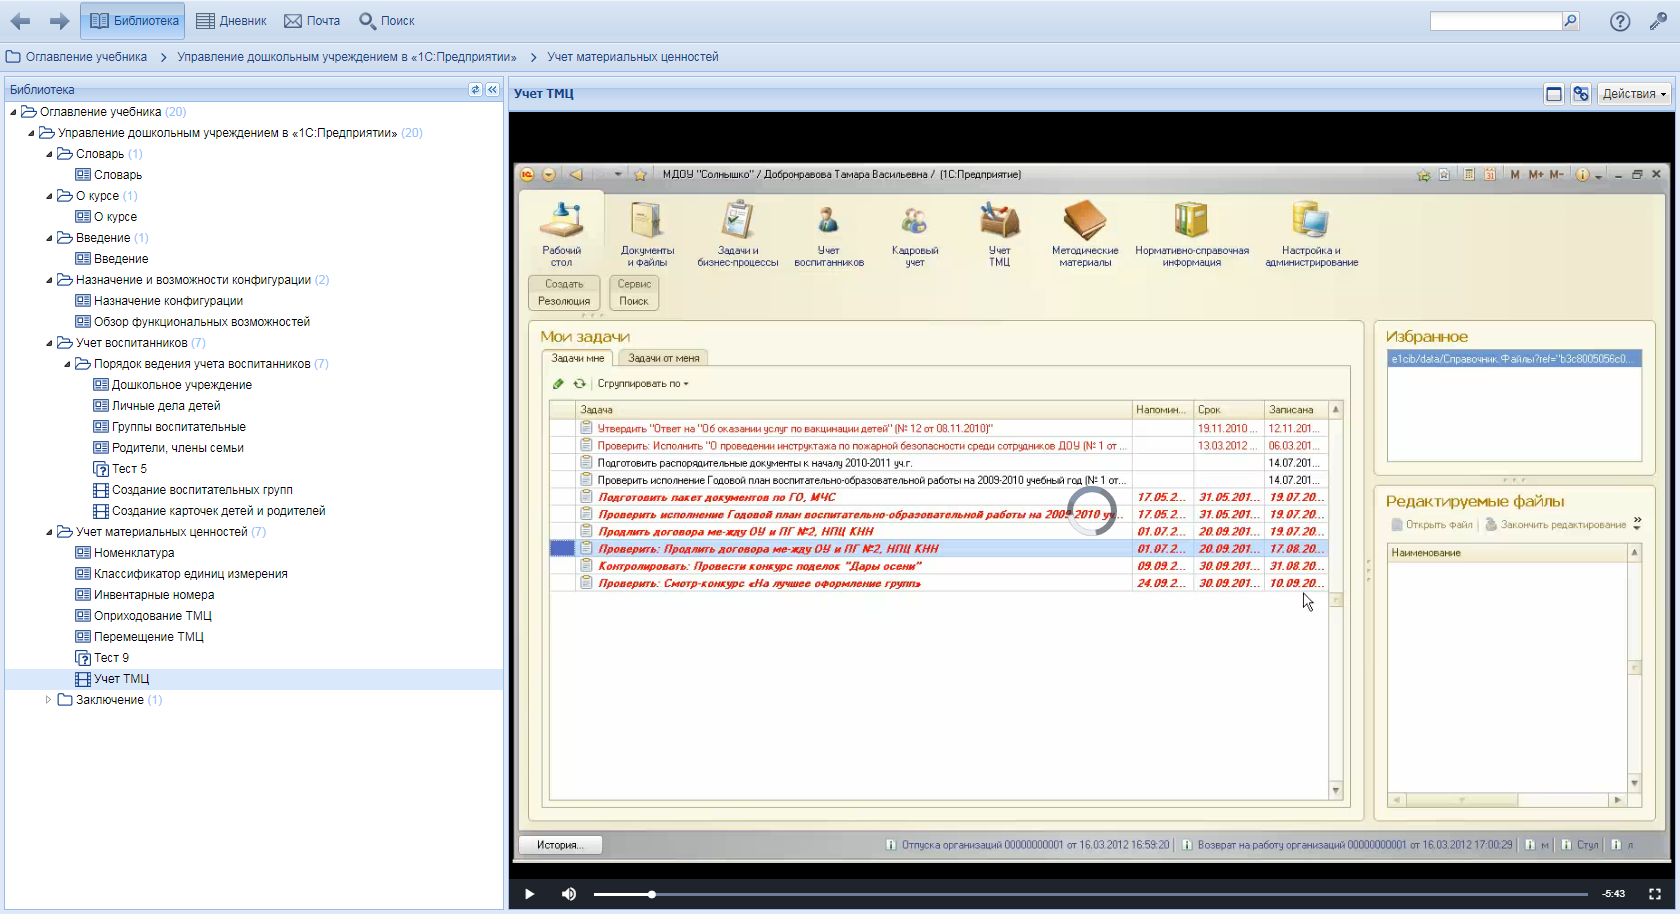The width and height of the screenshot is (1680, 914).
Task: Click the folder icon of Учет воспитанников
Action: 65,343
